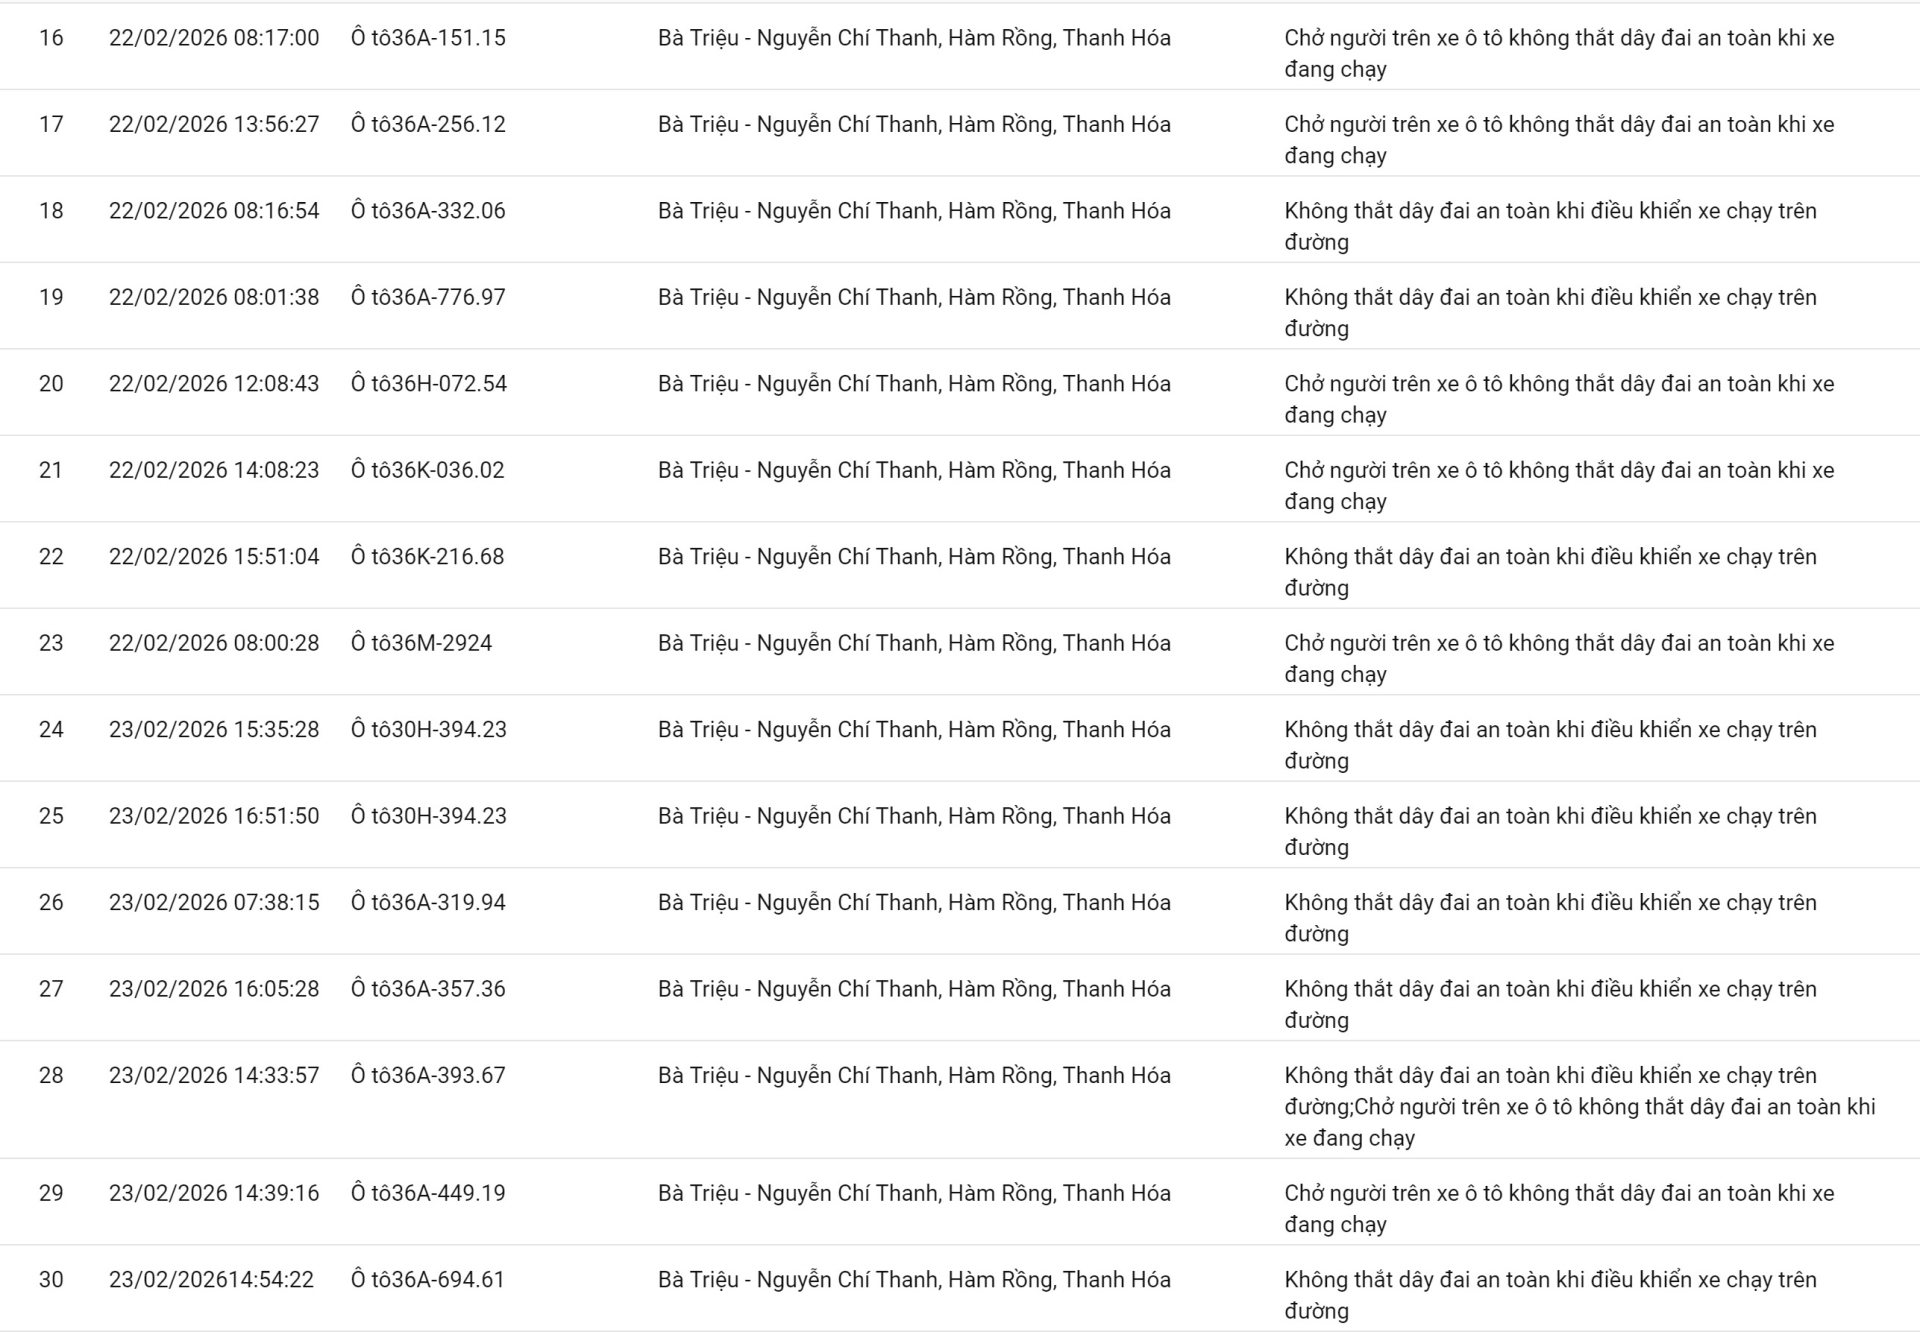Click timestamp 23/02/202614:54:22 in row 30
Image resolution: width=1920 pixels, height=1332 pixels.
[x=211, y=1280]
